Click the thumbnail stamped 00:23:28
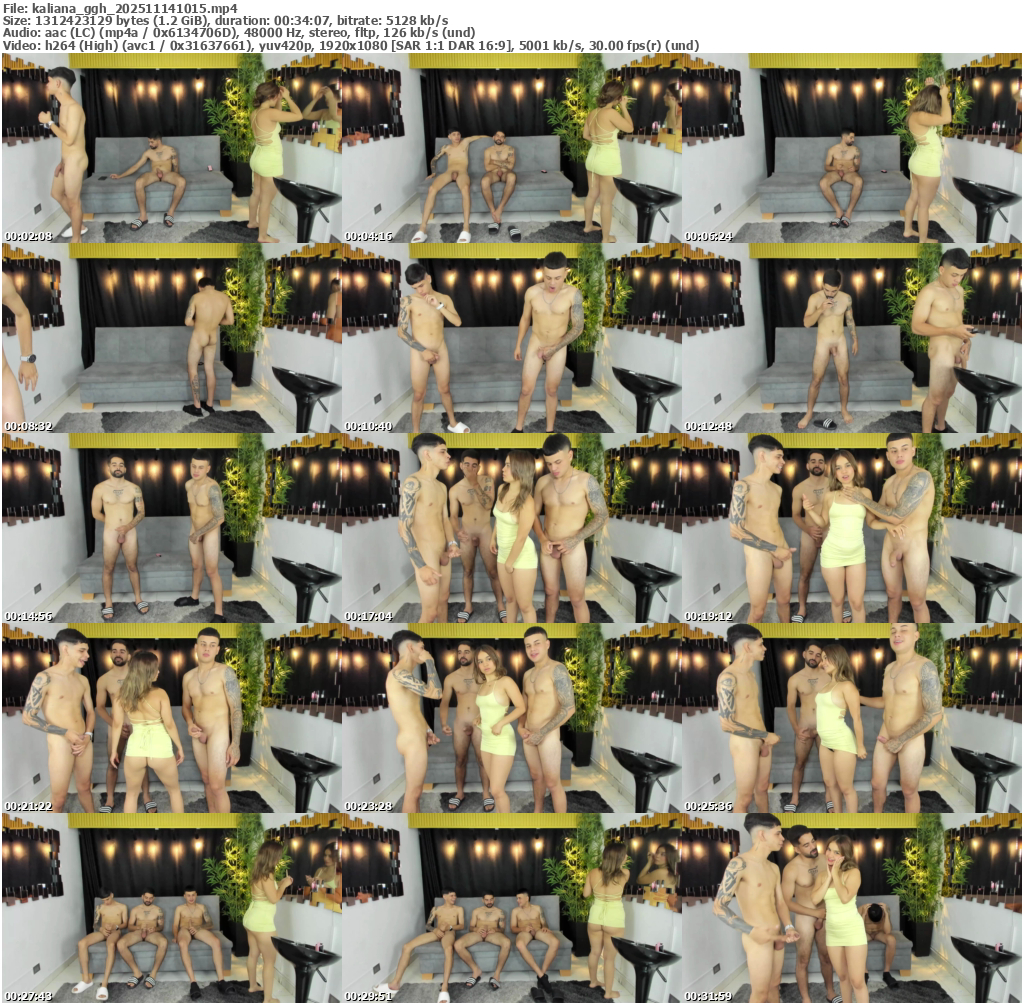1024x1003 pixels. tap(511, 718)
